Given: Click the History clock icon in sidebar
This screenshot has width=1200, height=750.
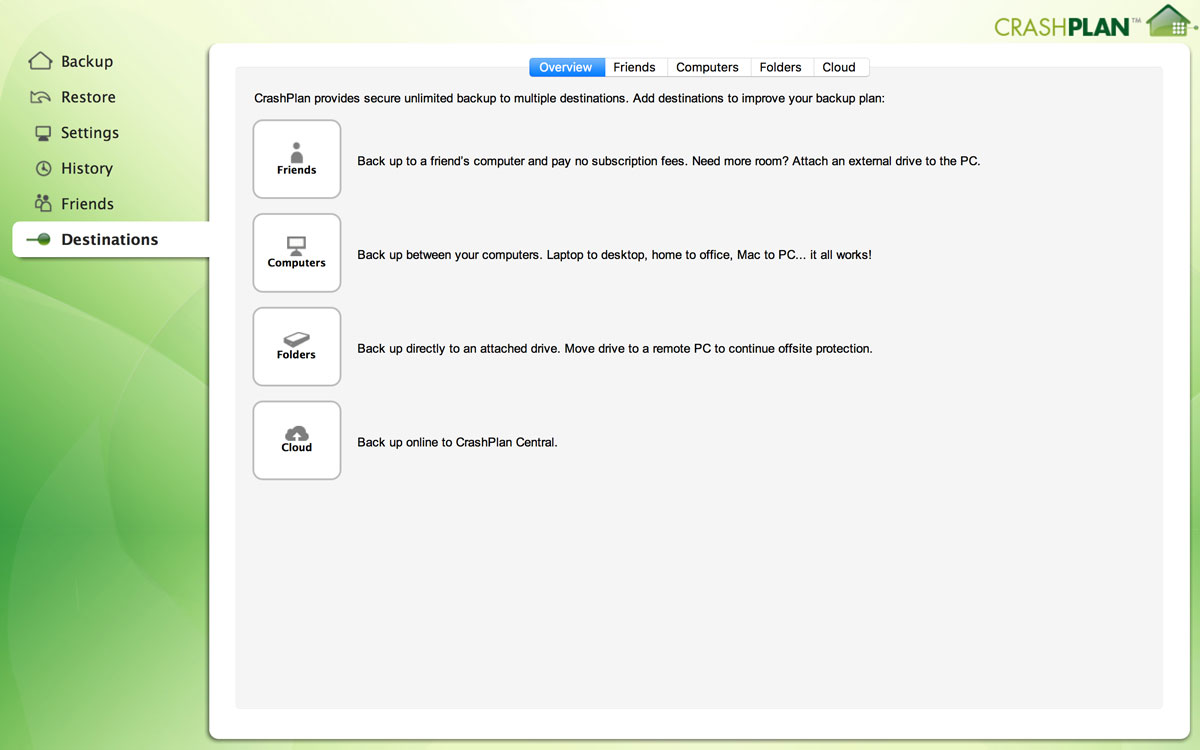Looking at the screenshot, I should tap(42, 169).
